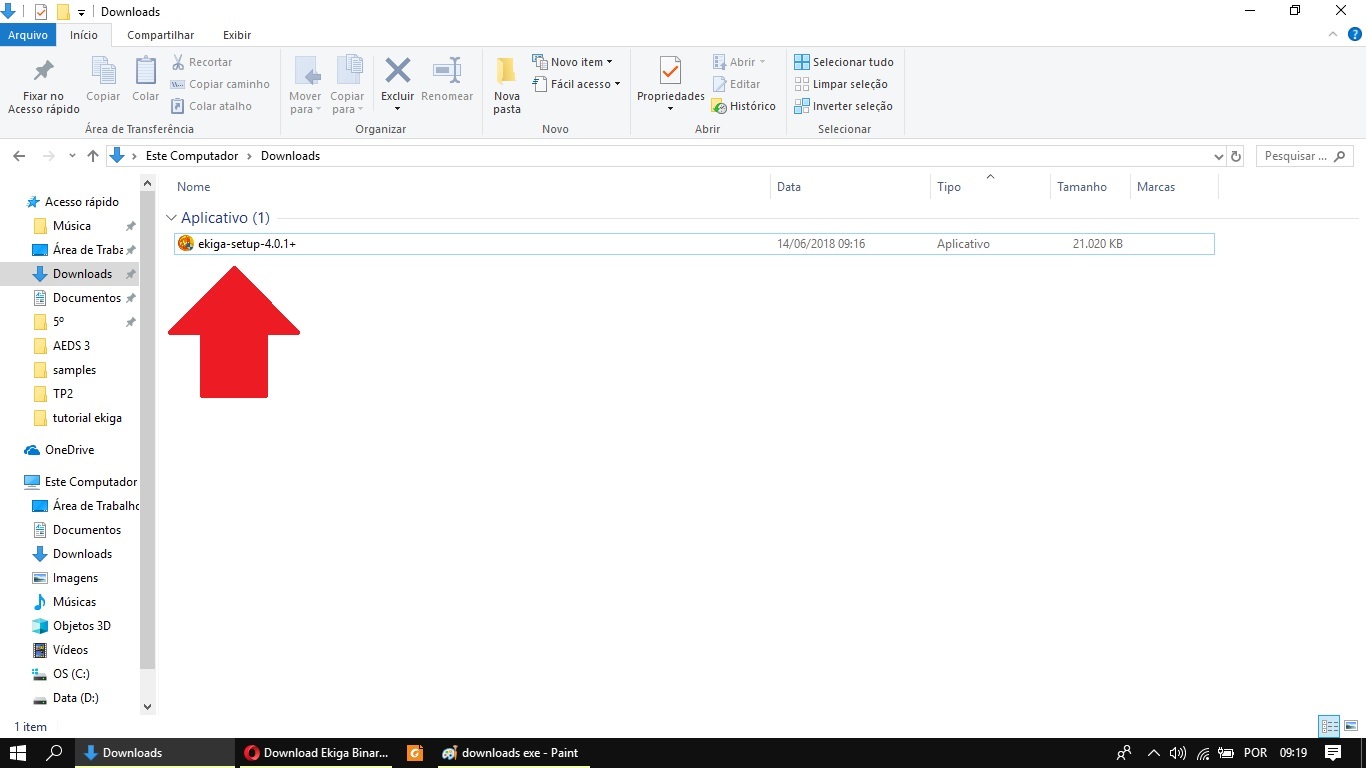This screenshot has width=1366, height=768.
Task: Open the Propriedades icon in the ribbon
Action: click(670, 72)
